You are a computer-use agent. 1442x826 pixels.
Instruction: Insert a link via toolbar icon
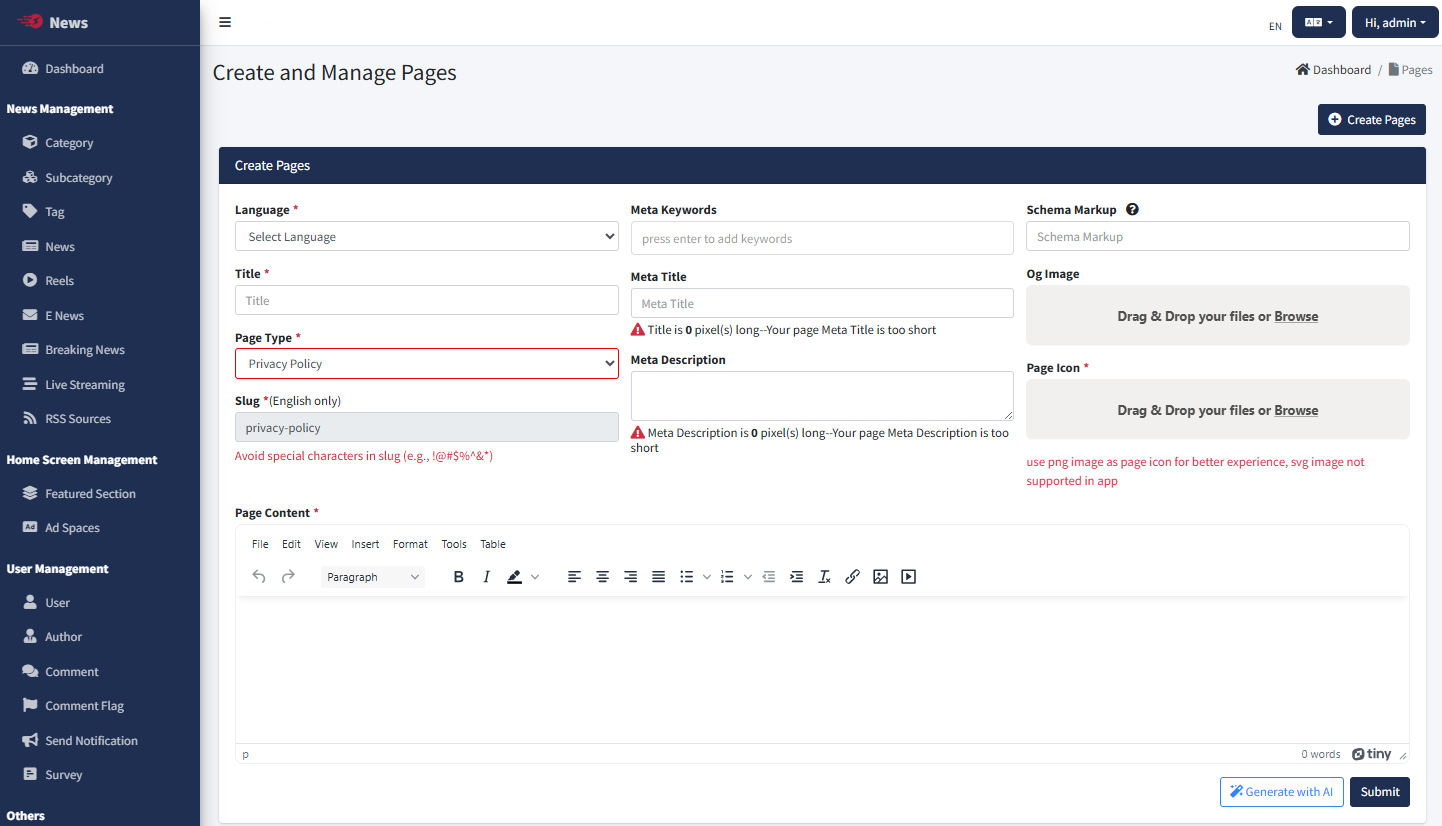[852, 577]
